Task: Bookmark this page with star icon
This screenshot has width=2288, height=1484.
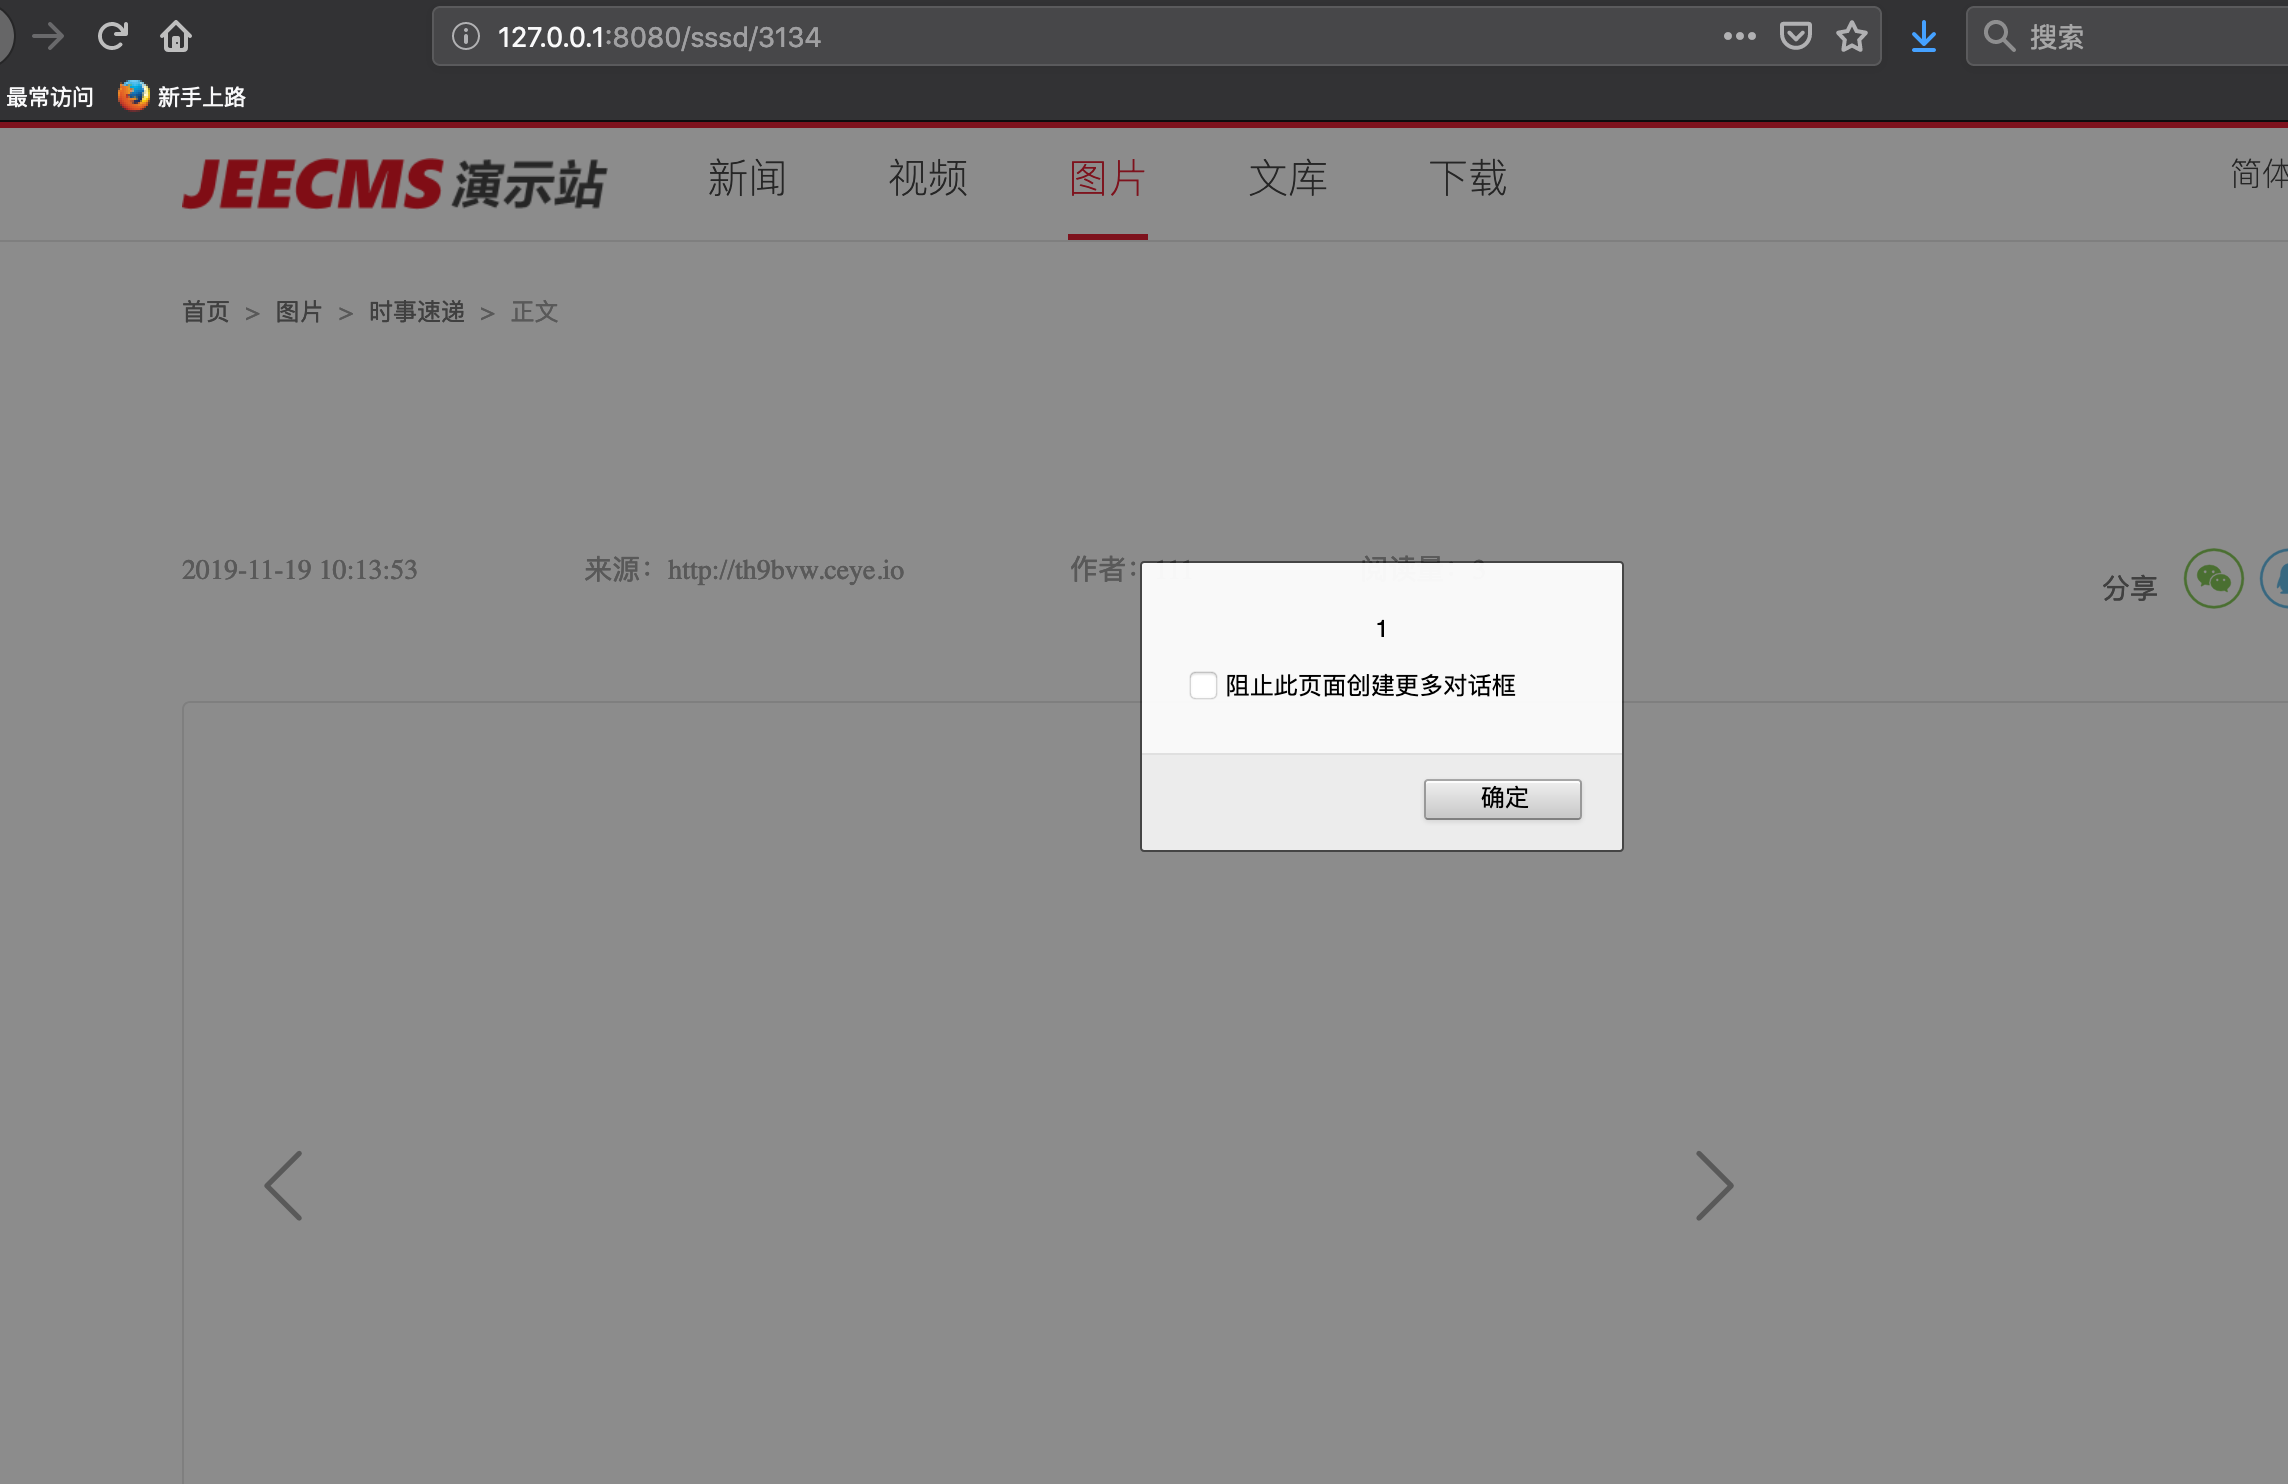Action: tap(1851, 37)
